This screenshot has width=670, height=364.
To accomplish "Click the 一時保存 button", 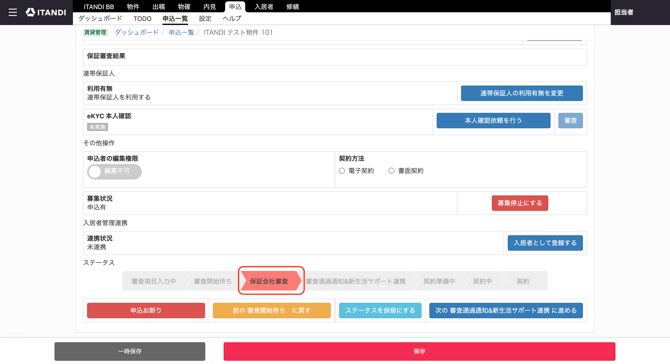I will [130, 351].
